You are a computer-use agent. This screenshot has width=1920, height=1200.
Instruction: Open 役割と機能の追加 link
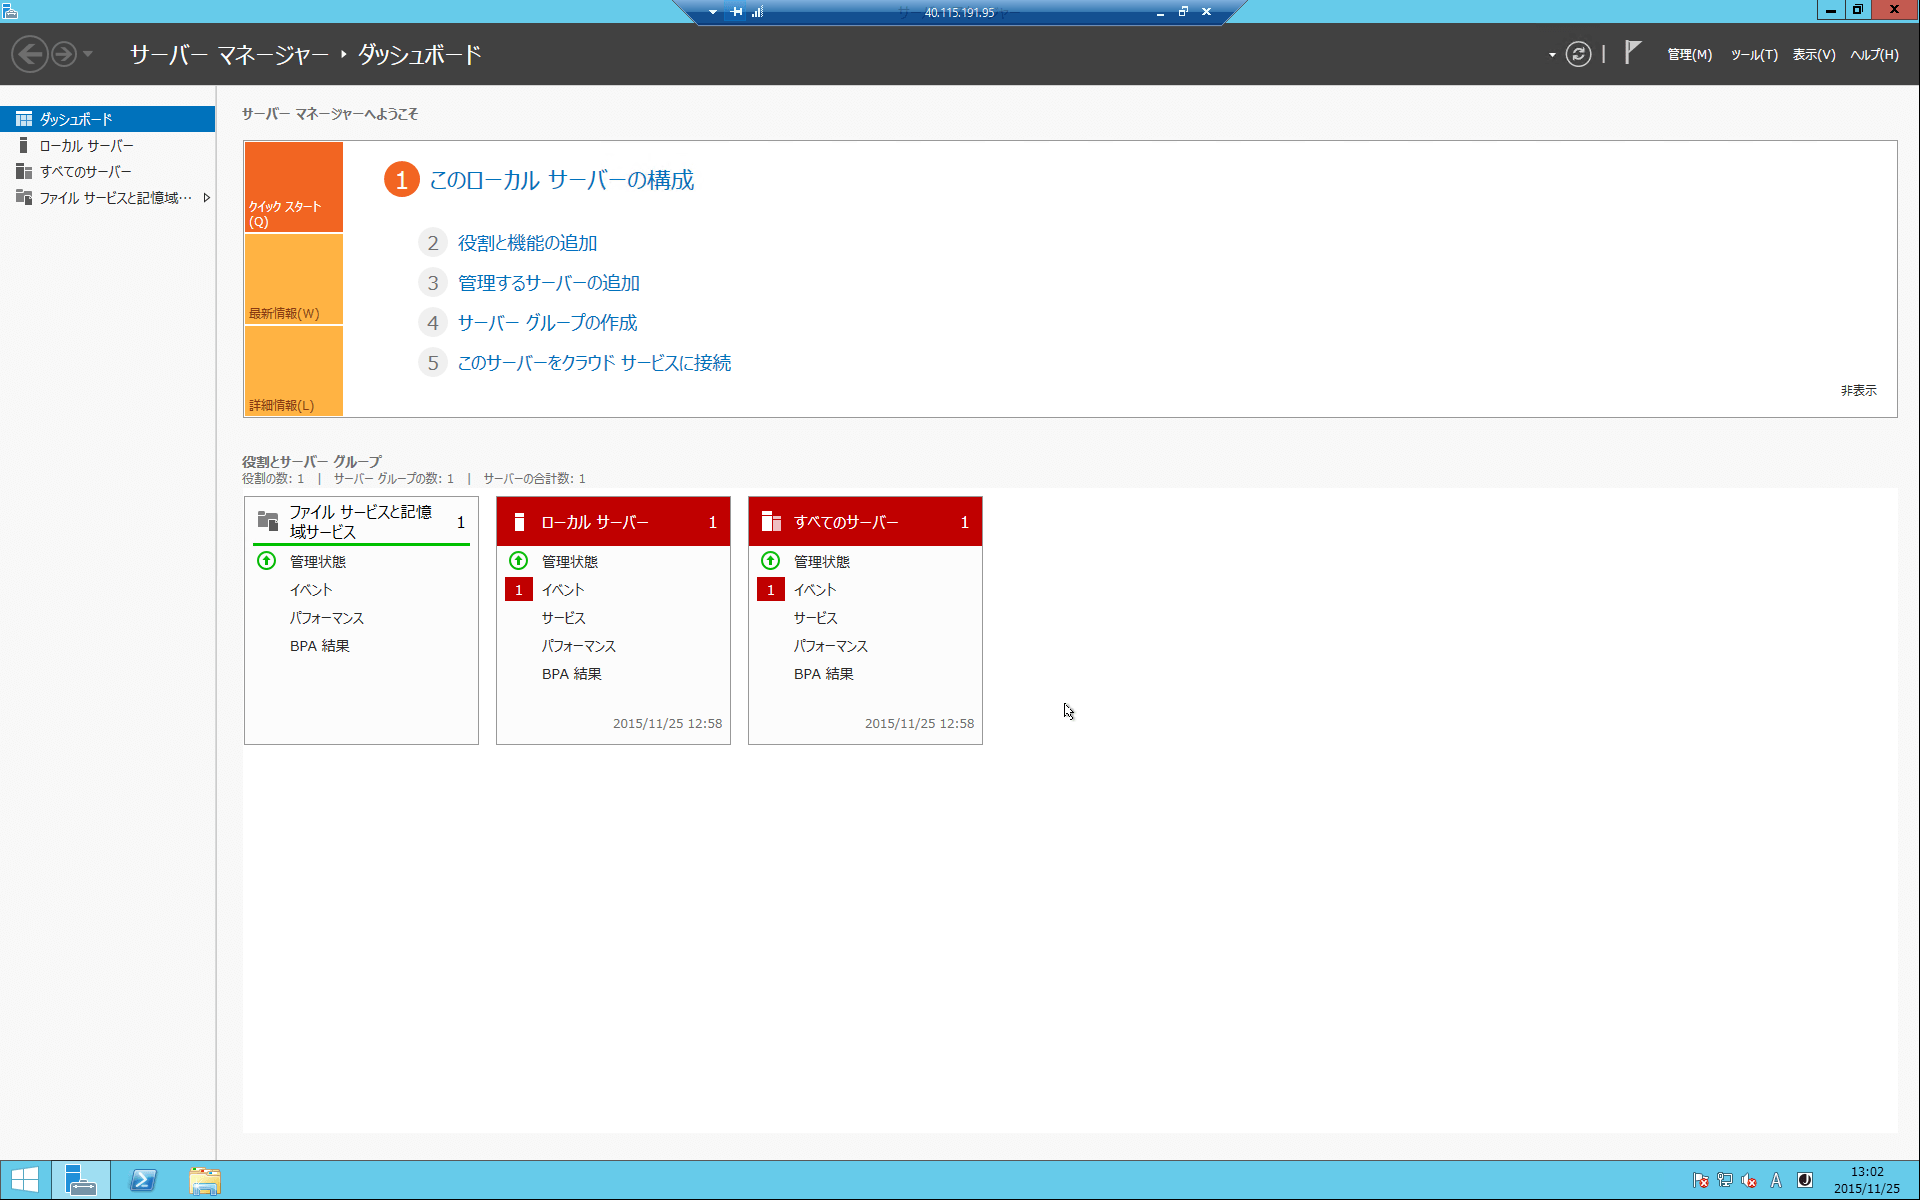pos(527,243)
